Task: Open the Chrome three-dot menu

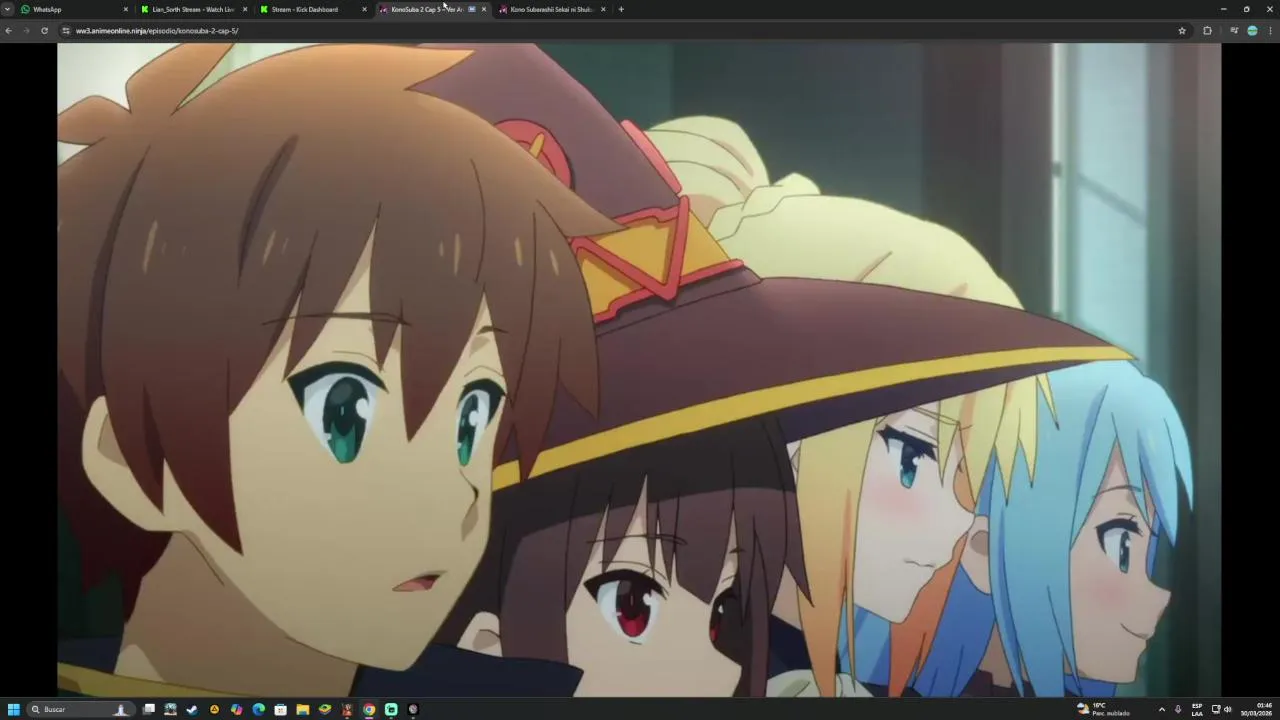Action: point(1271,30)
